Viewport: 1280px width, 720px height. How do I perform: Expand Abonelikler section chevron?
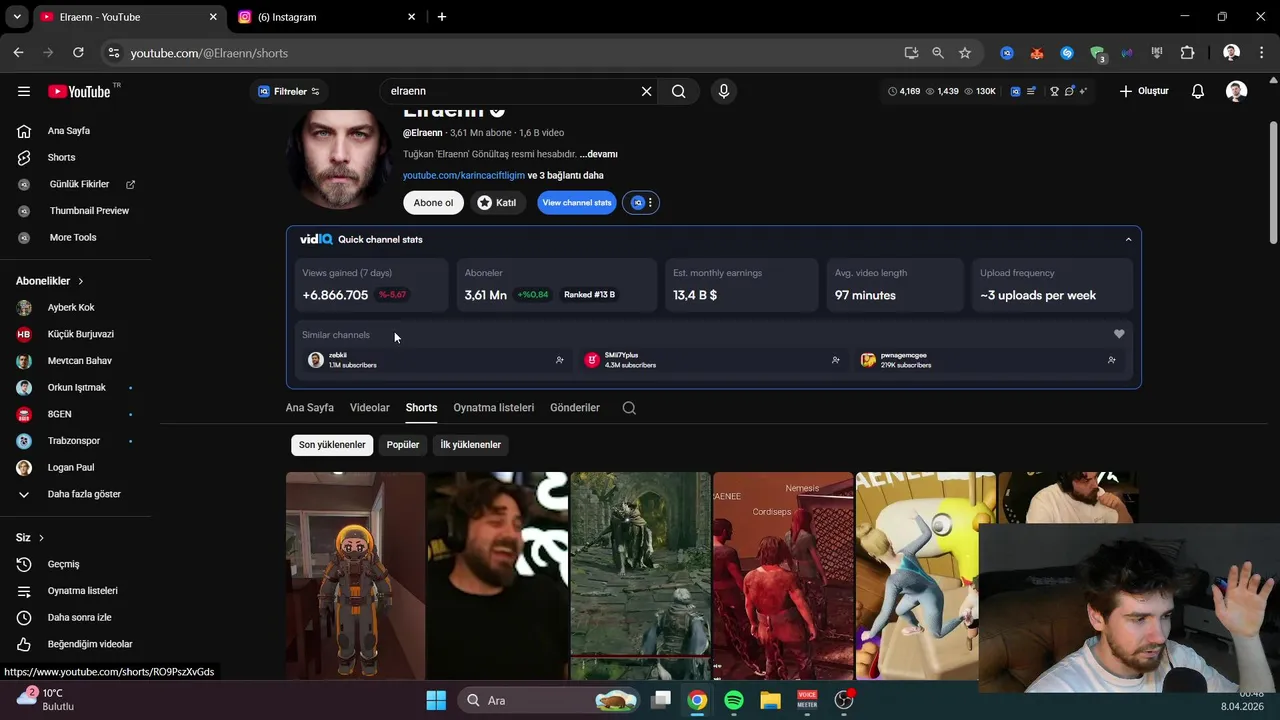click(x=81, y=282)
